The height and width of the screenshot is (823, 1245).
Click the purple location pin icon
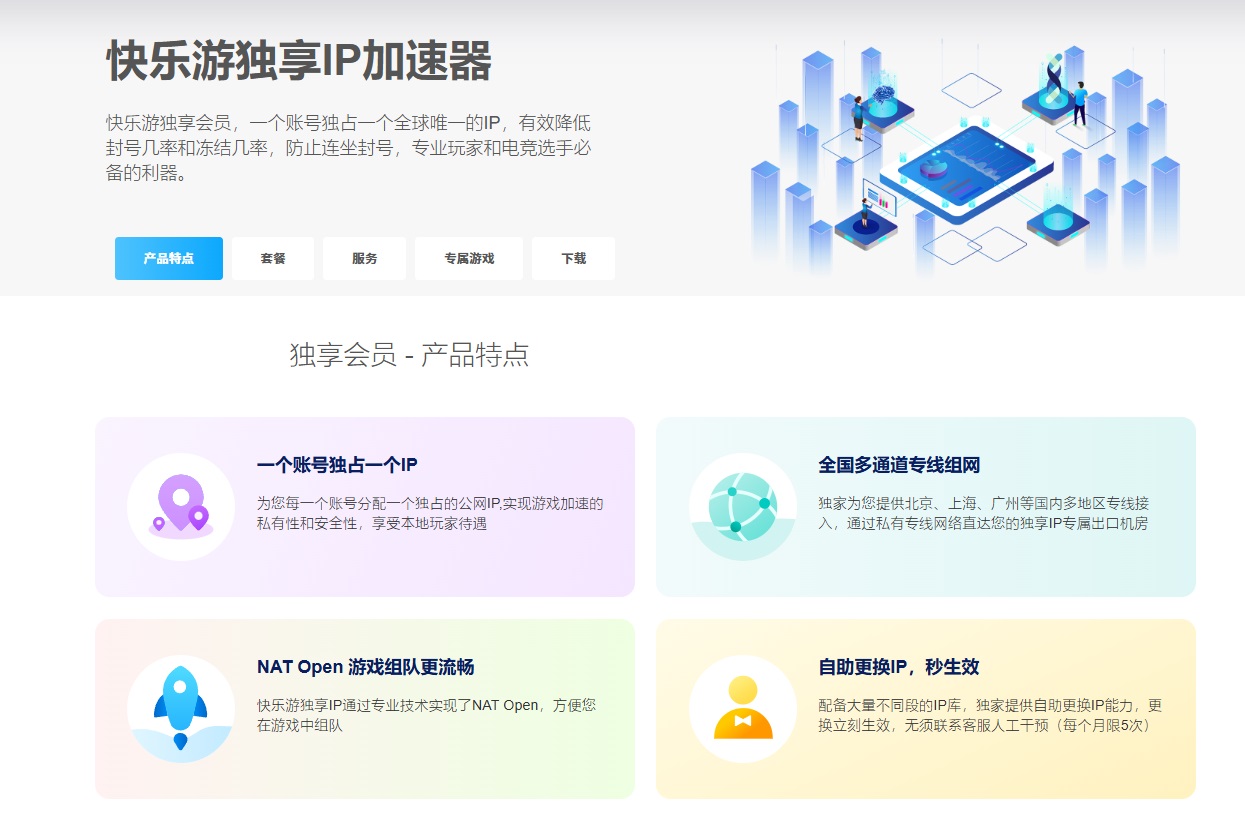[x=181, y=507]
